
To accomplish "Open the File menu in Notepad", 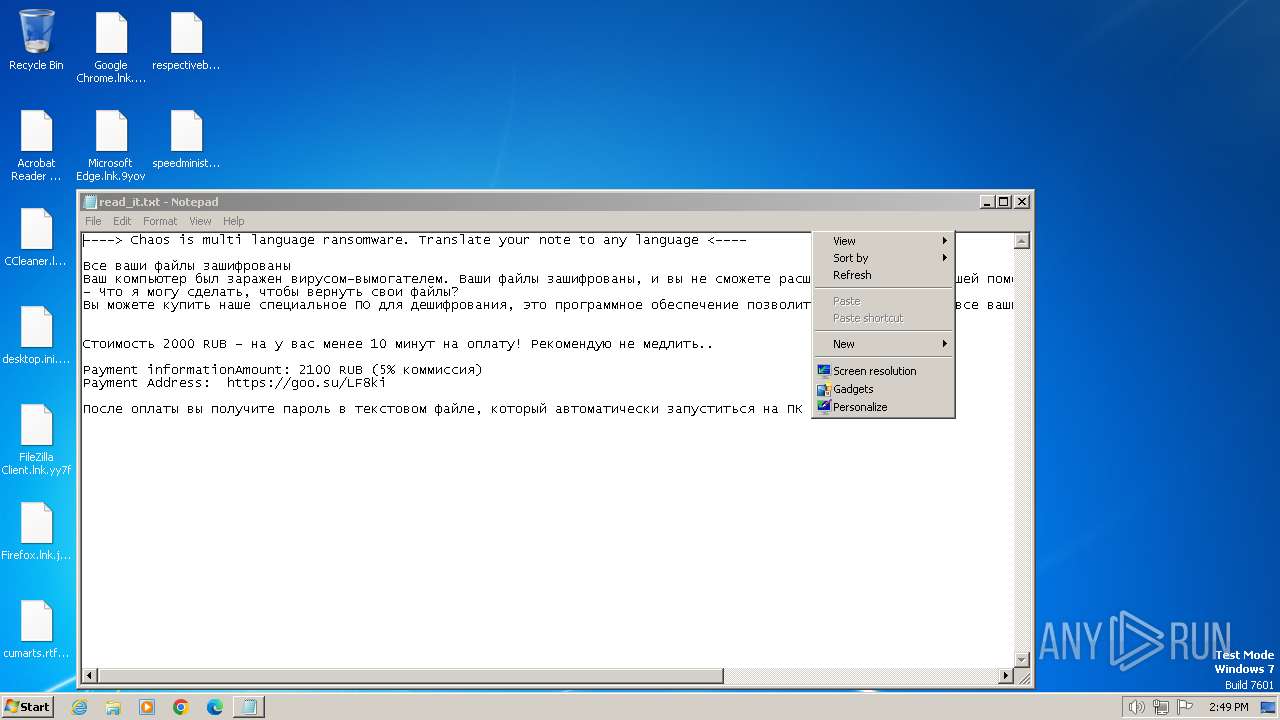I will pyautogui.click(x=93, y=221).
